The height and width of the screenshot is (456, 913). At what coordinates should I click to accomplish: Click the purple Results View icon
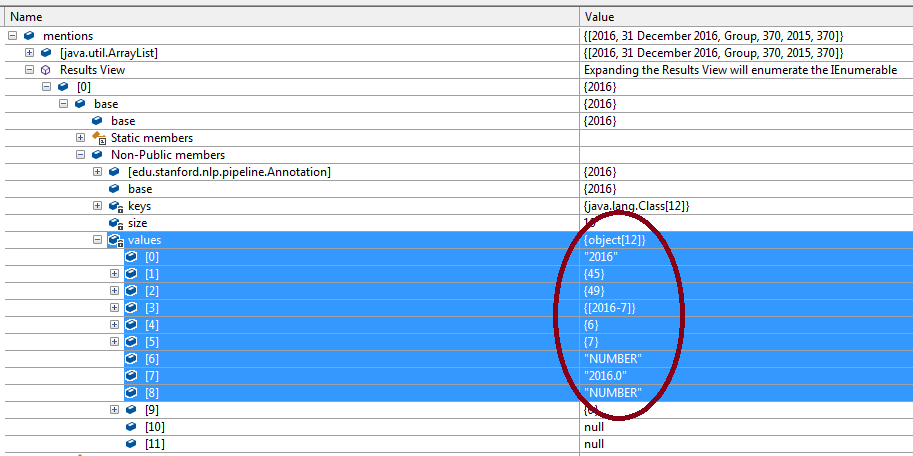coord(46,70)
